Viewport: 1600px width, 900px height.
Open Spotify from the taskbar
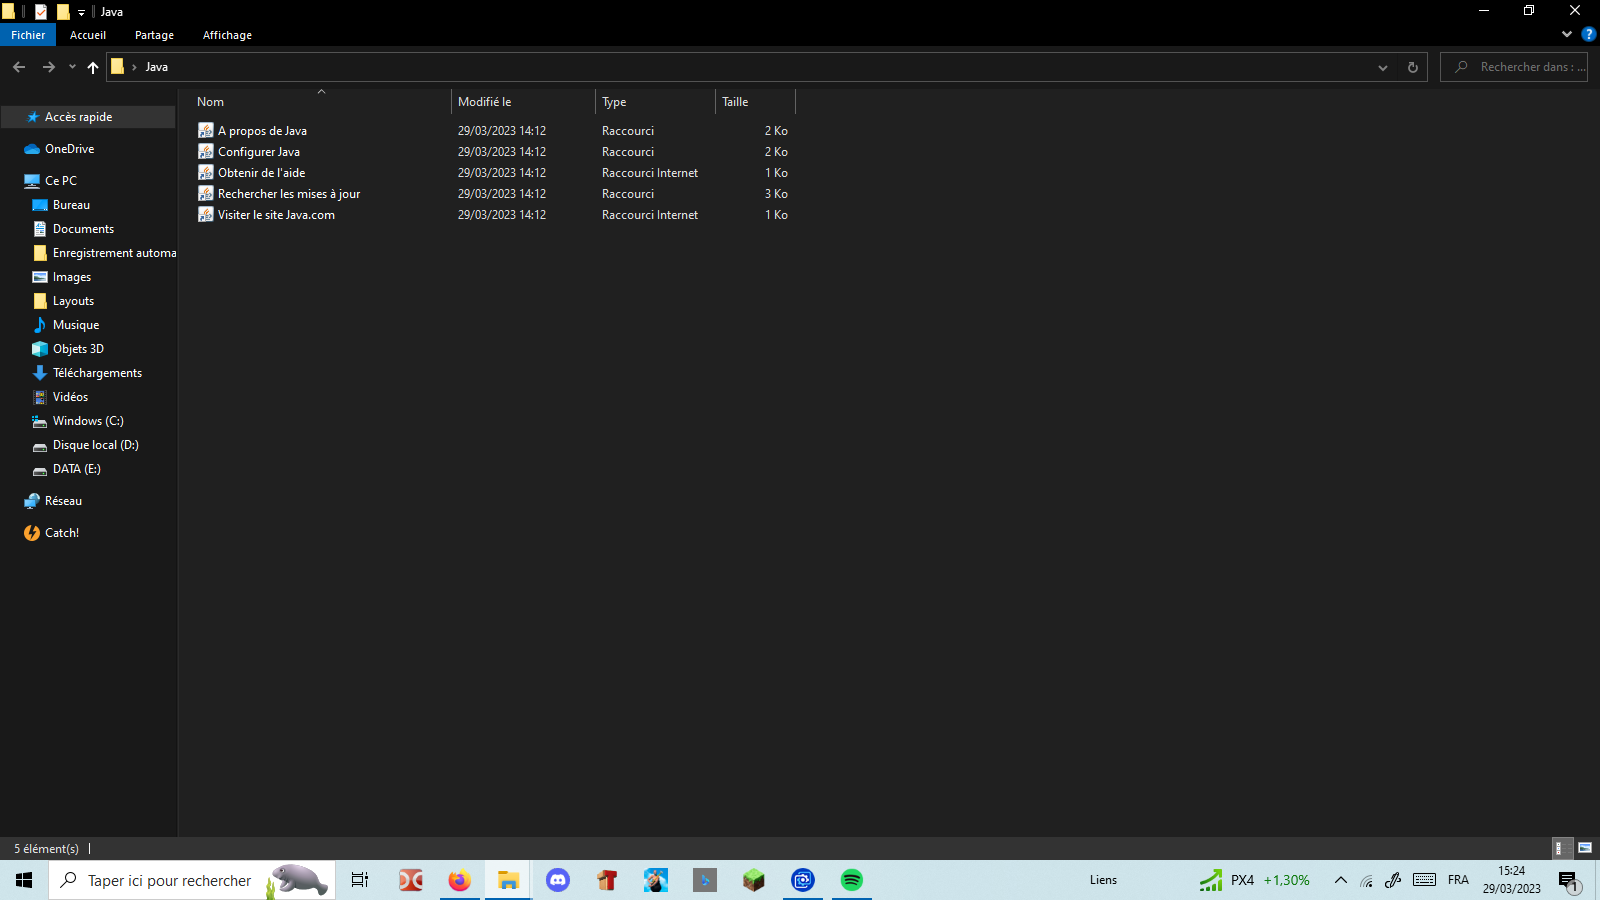tap(851, 880)
